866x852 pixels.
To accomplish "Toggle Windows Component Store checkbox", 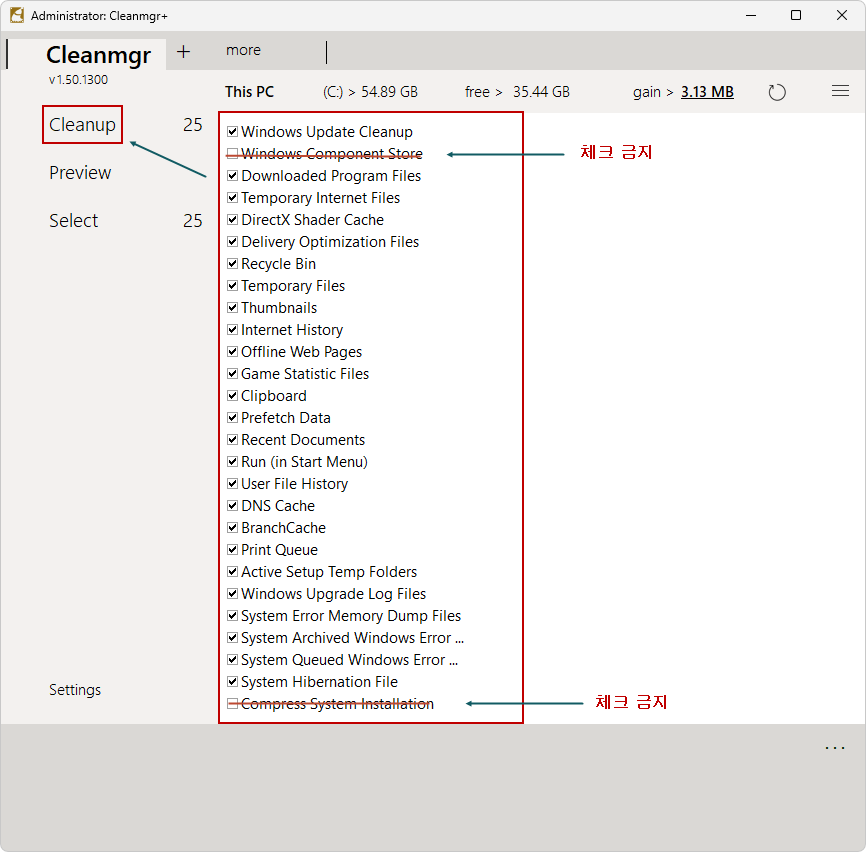I will 233,154.
